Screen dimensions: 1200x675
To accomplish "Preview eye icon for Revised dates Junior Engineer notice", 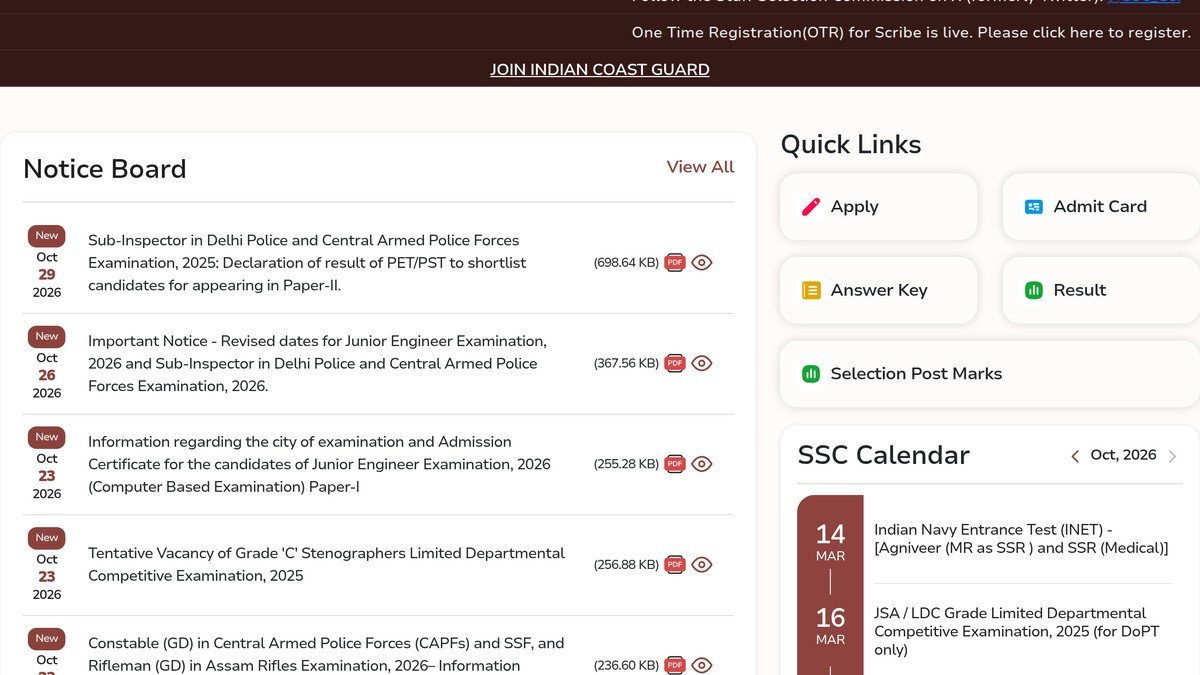I will (x=702, y=363).
